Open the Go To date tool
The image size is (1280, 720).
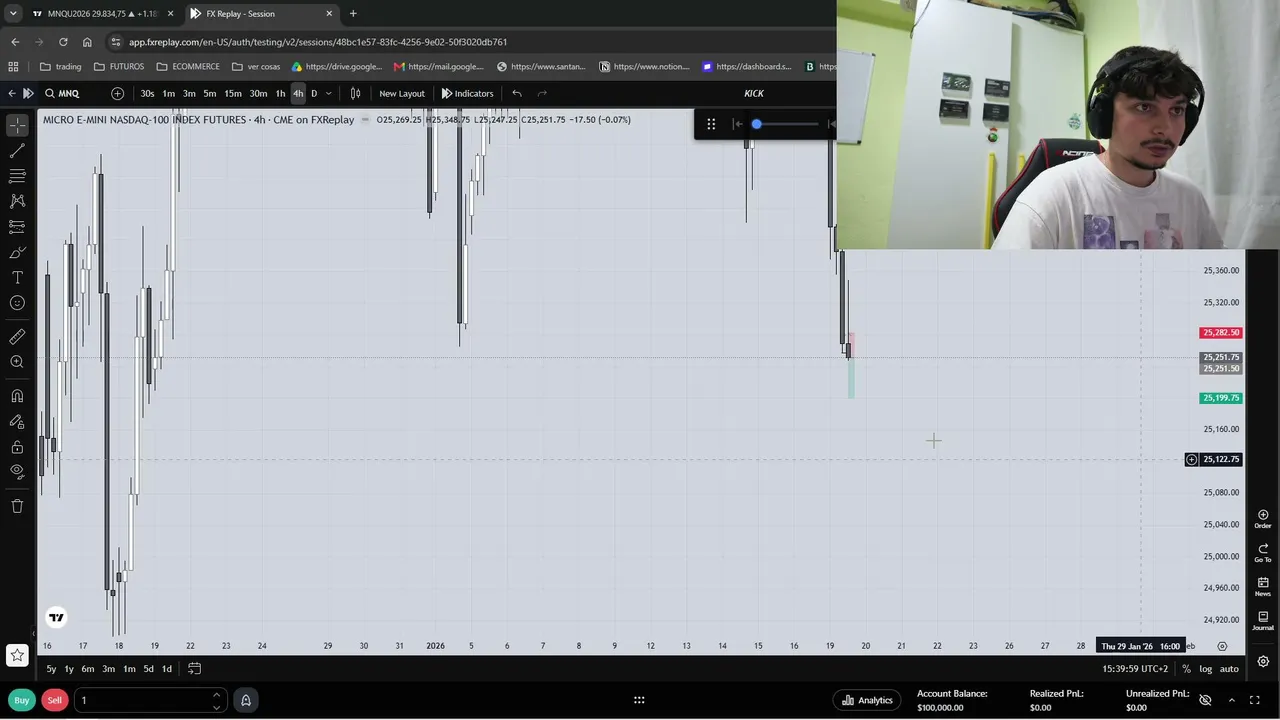click(1263, 553)
